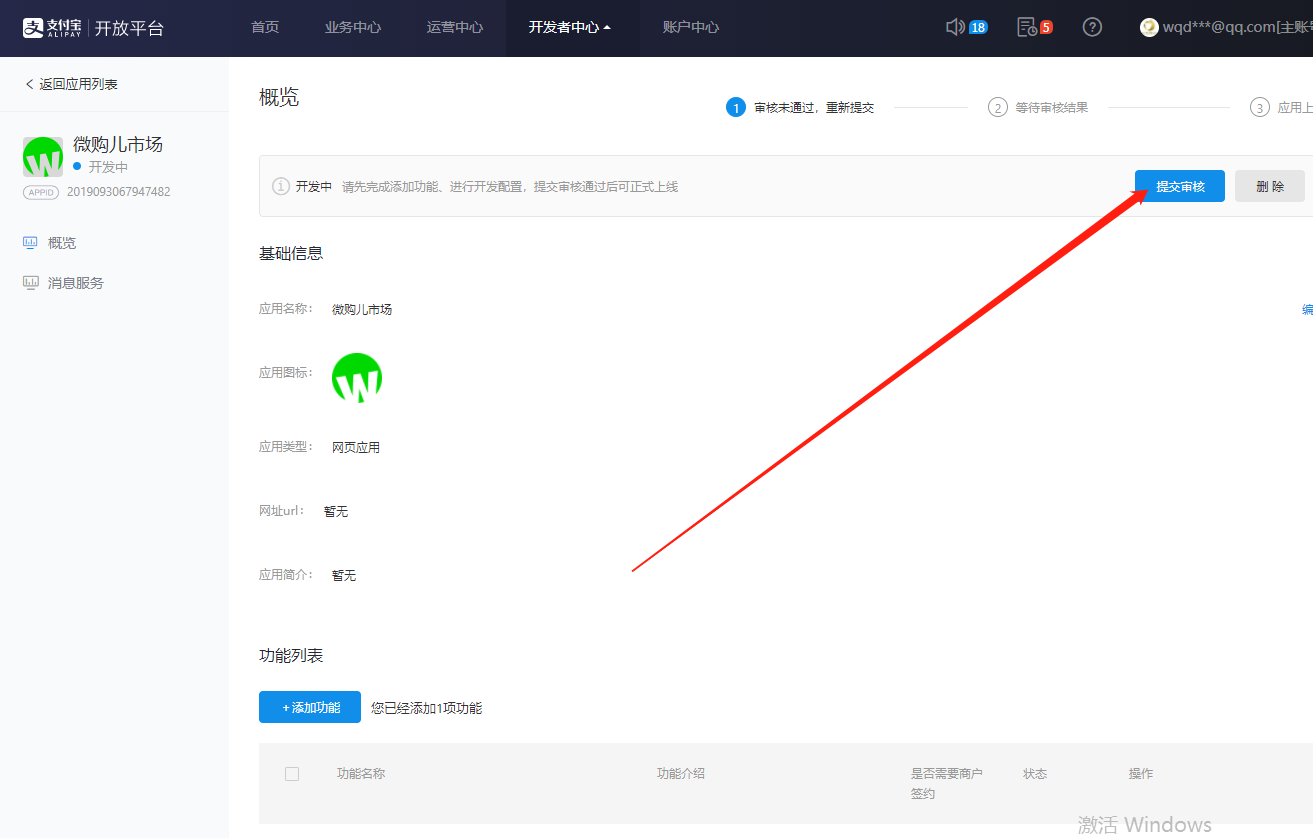Open the pending tasks list icon
The height and width of the screenshot is (838, 1313).
tap(1027, 27)
